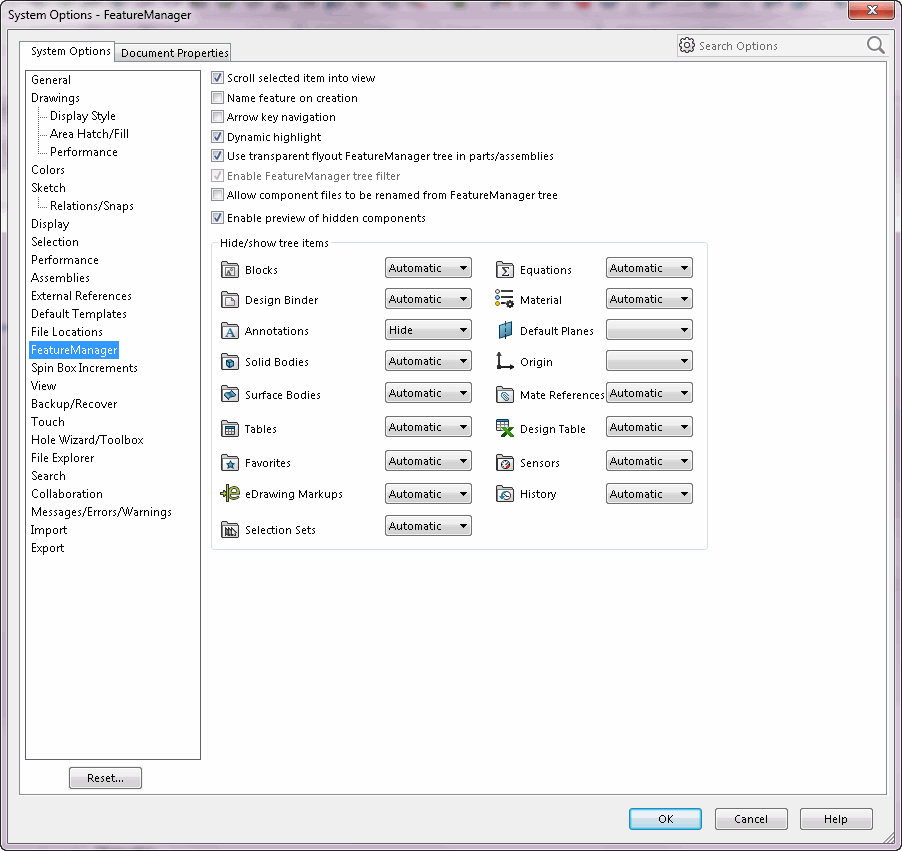Image resolution: width=902 pixels, height=851 pixels.
Task: Switch to the Document Properties tab
Action: click(174, 52)
